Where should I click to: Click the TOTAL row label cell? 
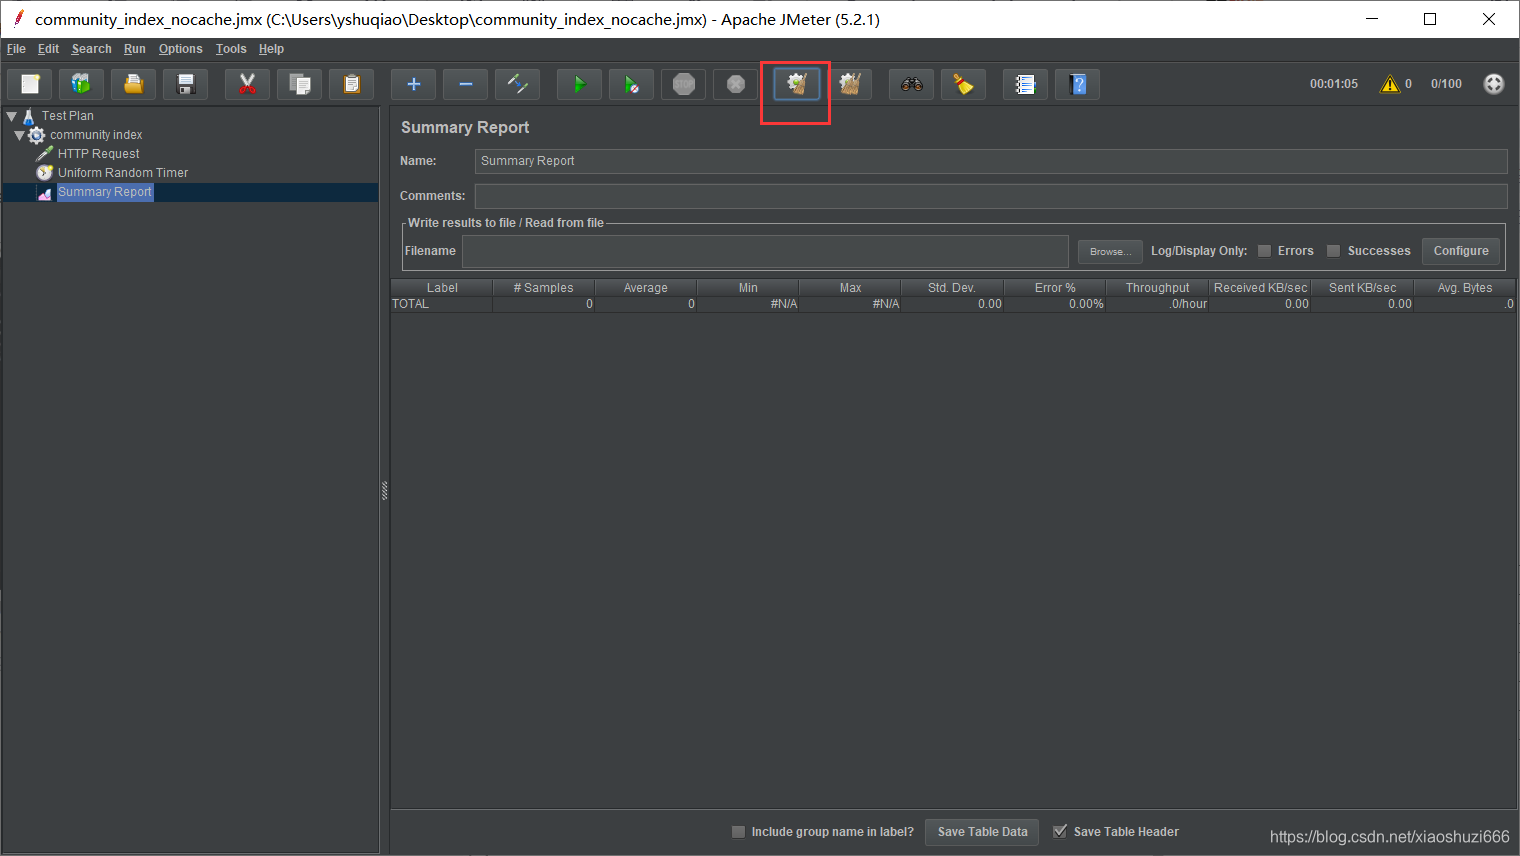click(441, 304)
